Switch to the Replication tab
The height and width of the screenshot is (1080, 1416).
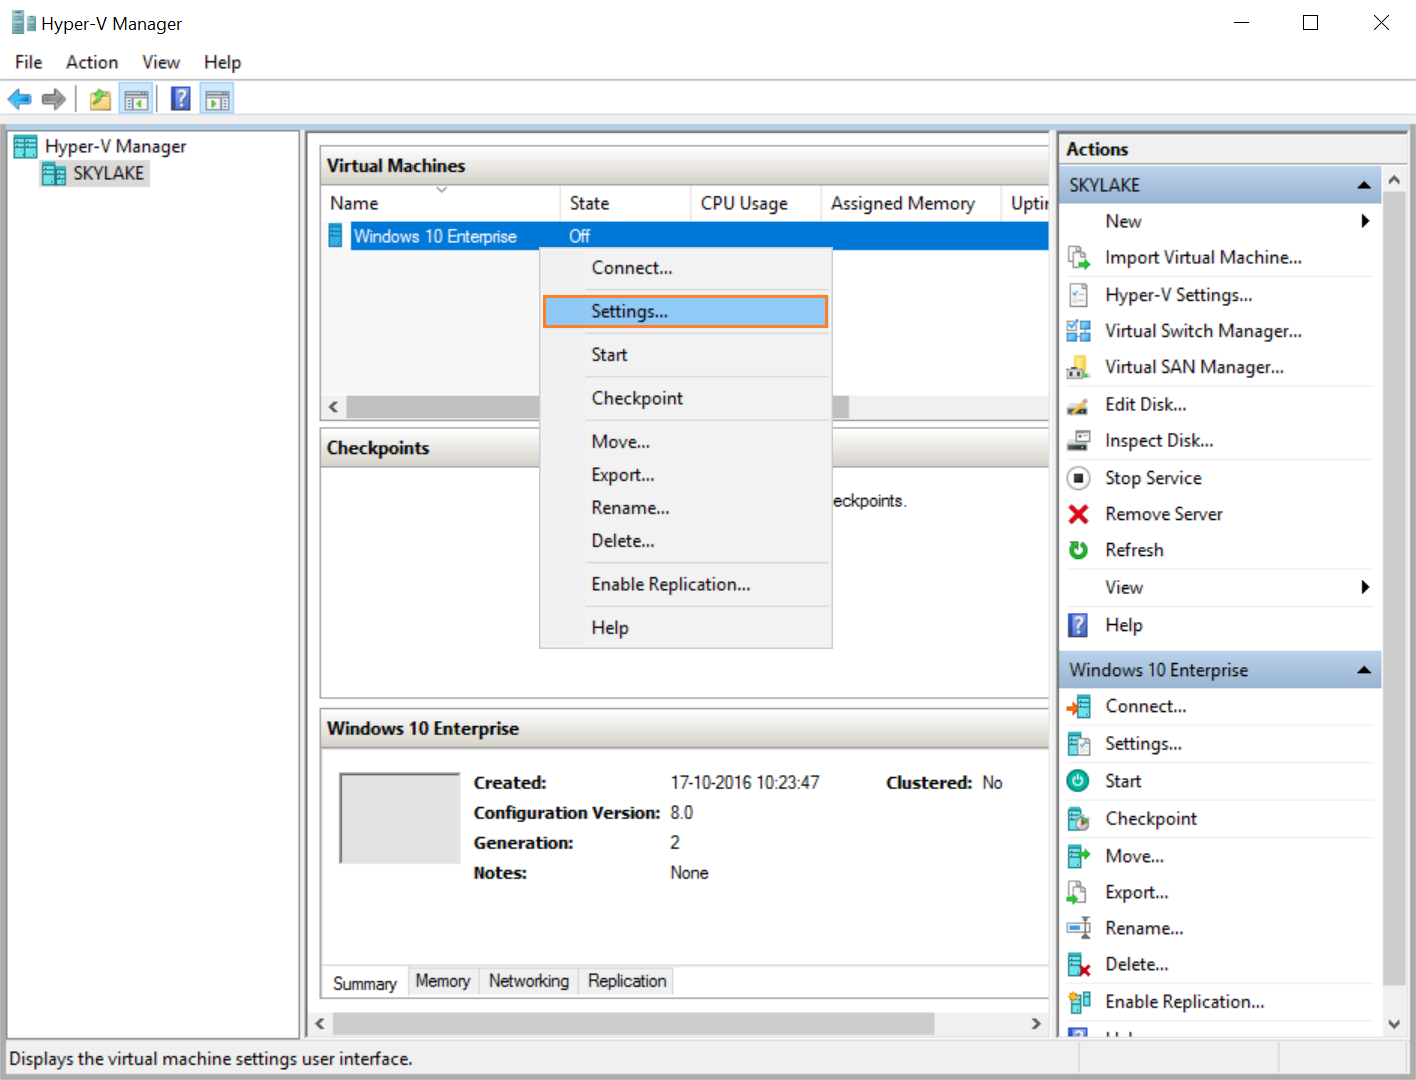(x=627, y=982)
